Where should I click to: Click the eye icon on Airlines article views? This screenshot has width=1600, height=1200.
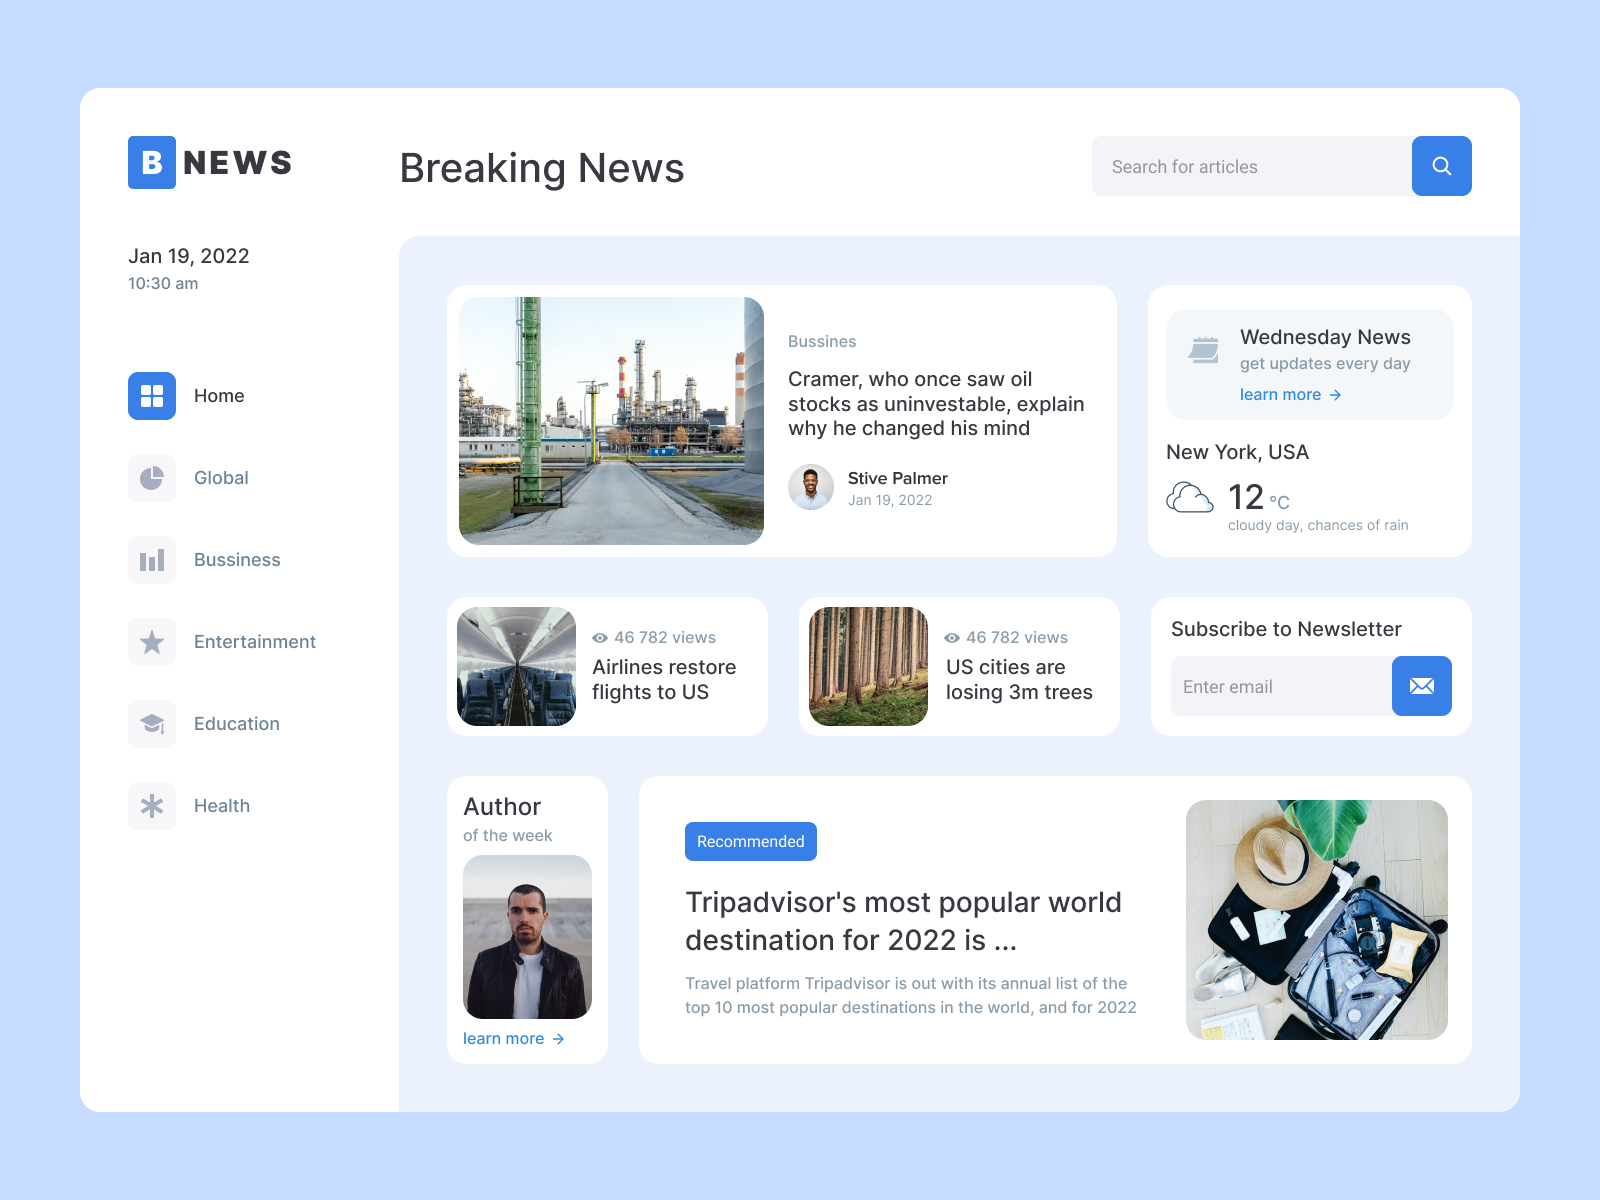(598, 637)
